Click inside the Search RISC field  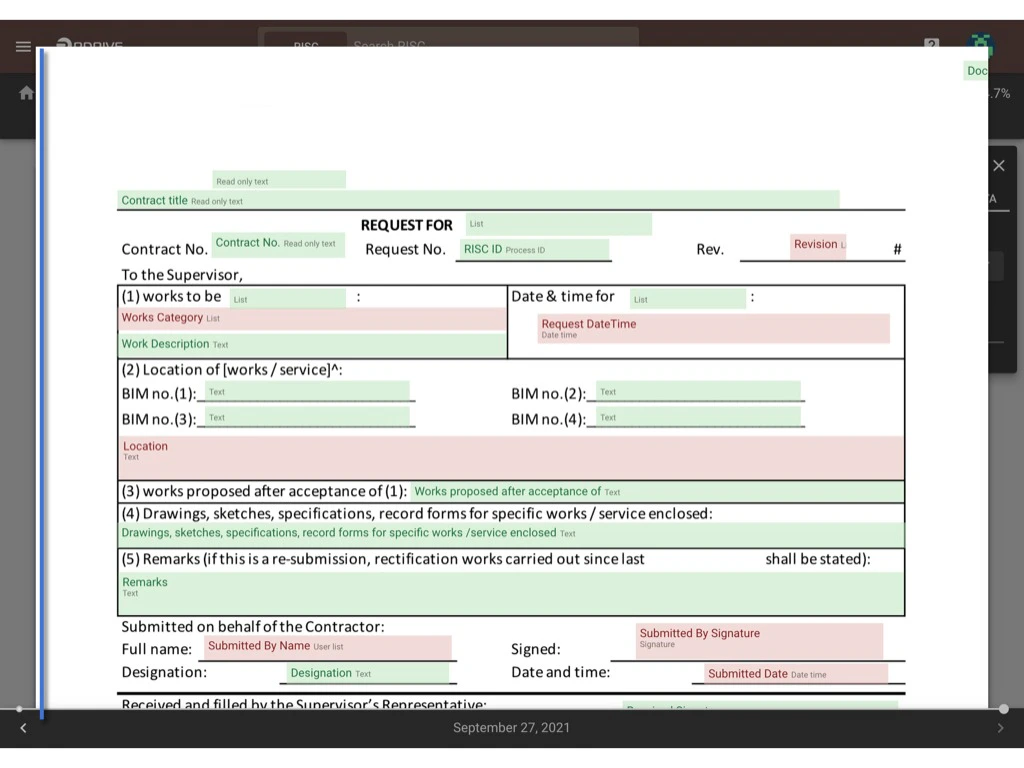coord(450,46)
